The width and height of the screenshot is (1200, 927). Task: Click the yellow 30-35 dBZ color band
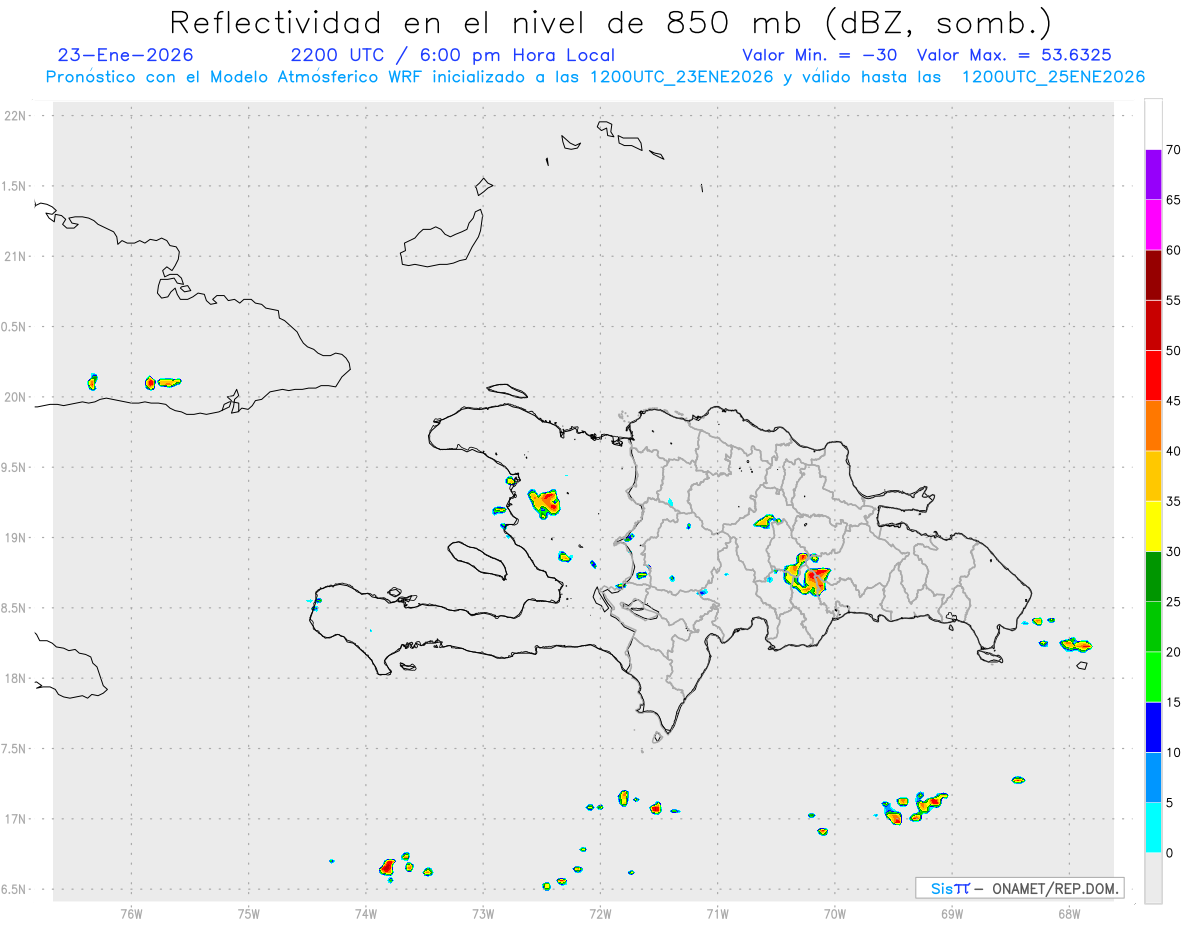(1153, 526)
